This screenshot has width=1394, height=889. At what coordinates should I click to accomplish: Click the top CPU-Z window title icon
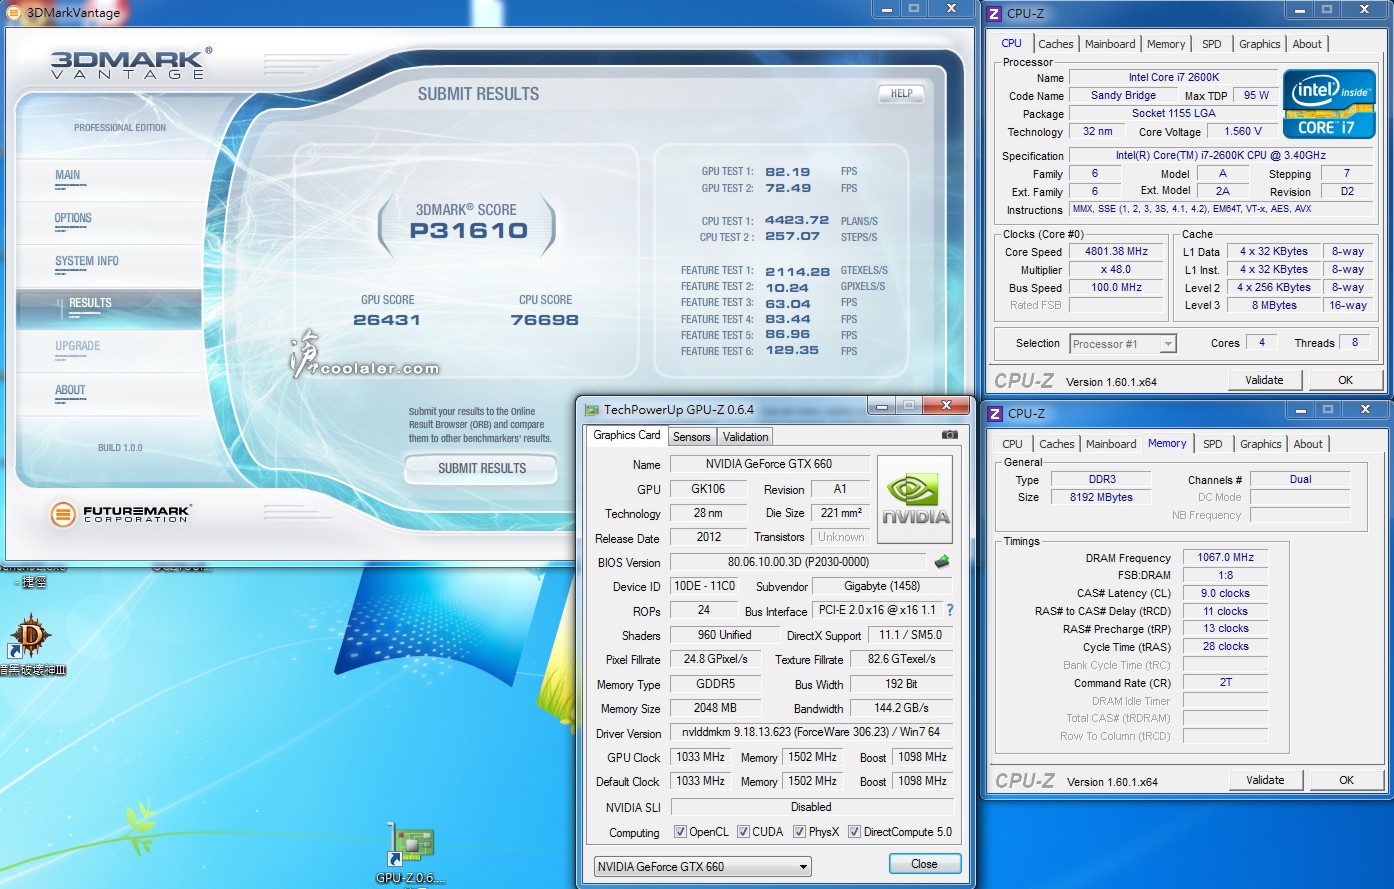click(994, 14)
